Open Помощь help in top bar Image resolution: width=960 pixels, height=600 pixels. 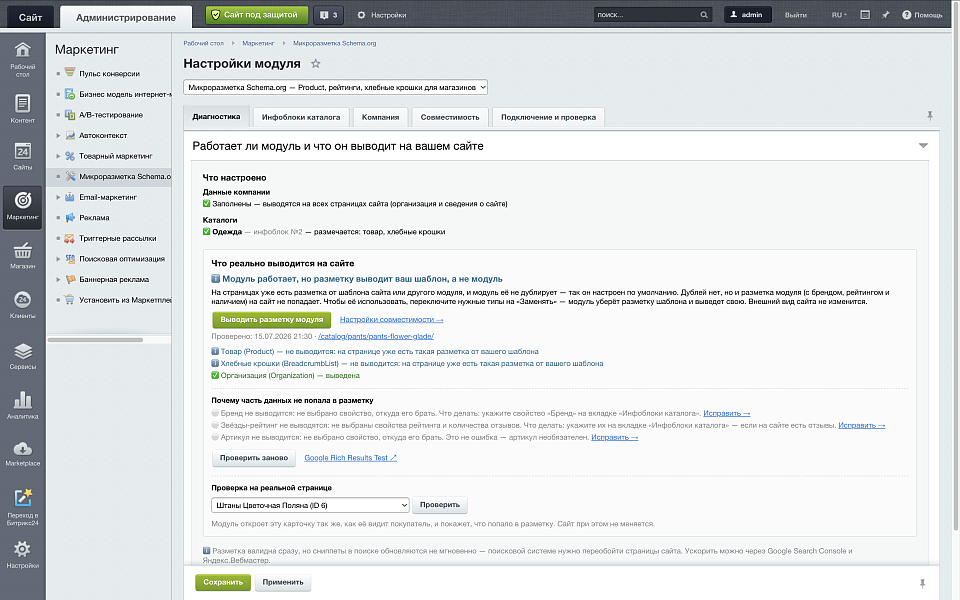(x=922, y=15)
